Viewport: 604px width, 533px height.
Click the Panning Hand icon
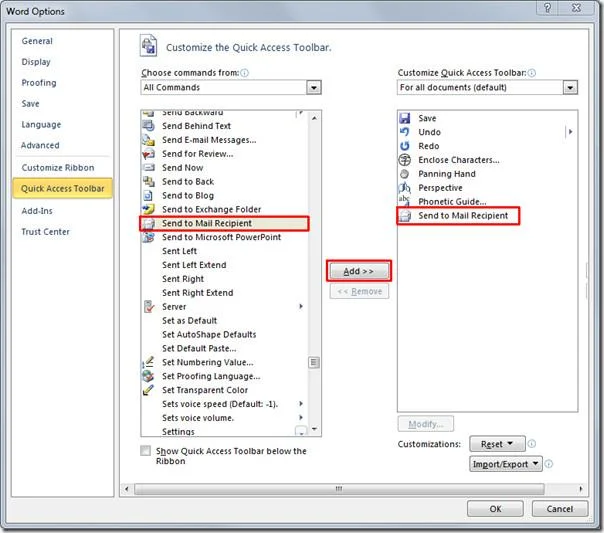[404, 174]
